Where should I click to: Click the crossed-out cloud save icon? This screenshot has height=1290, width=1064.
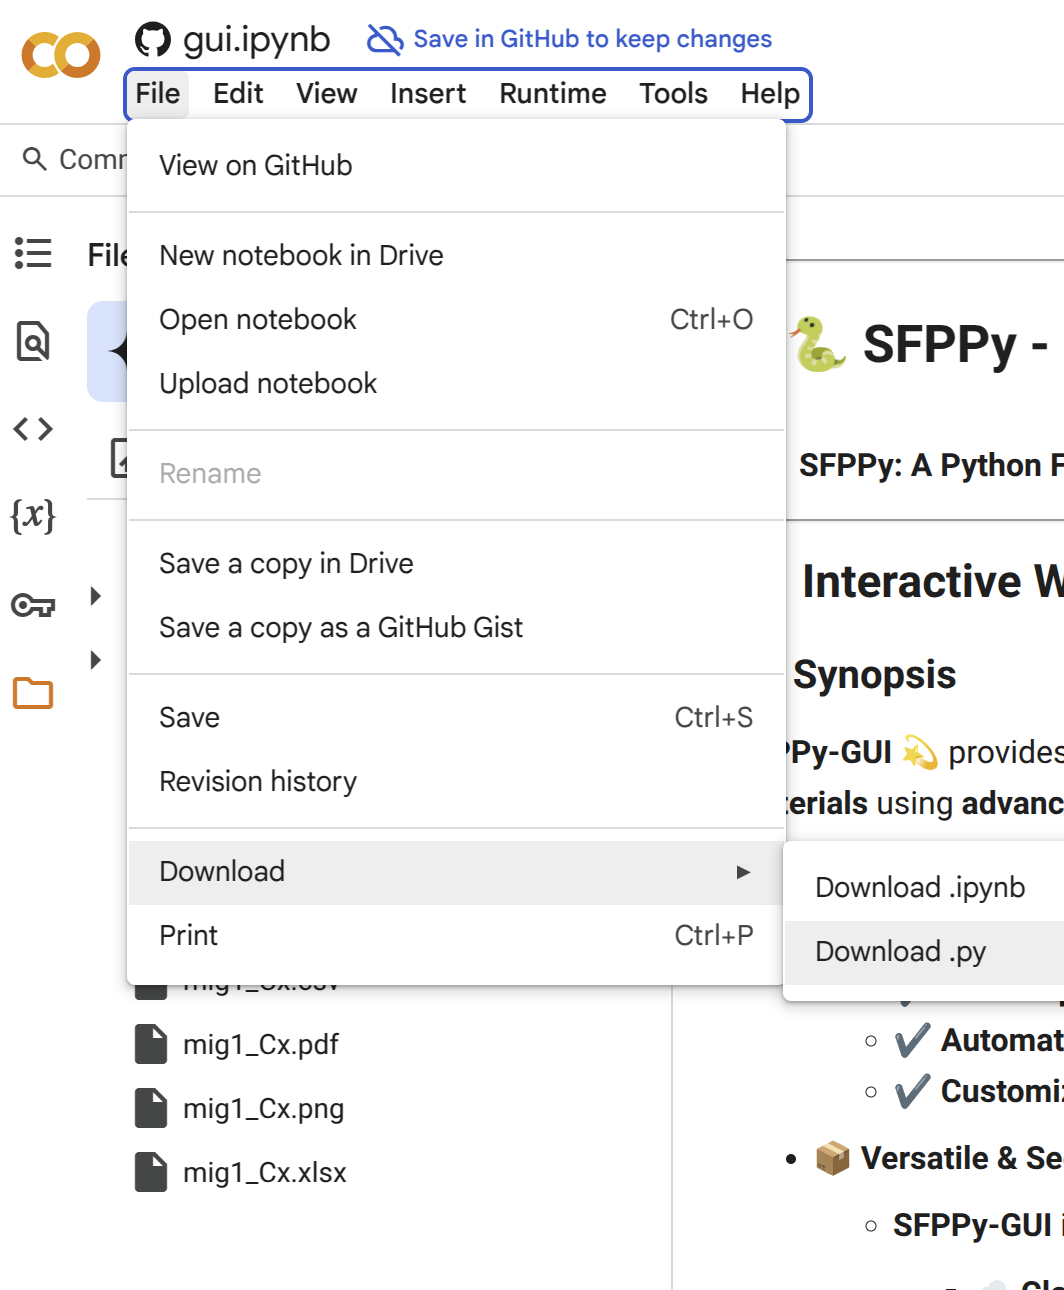[385, 39]
